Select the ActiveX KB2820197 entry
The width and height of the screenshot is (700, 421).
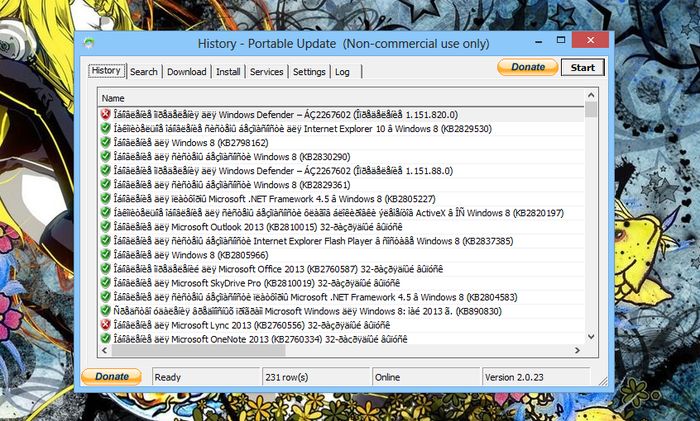pos(339,213)
